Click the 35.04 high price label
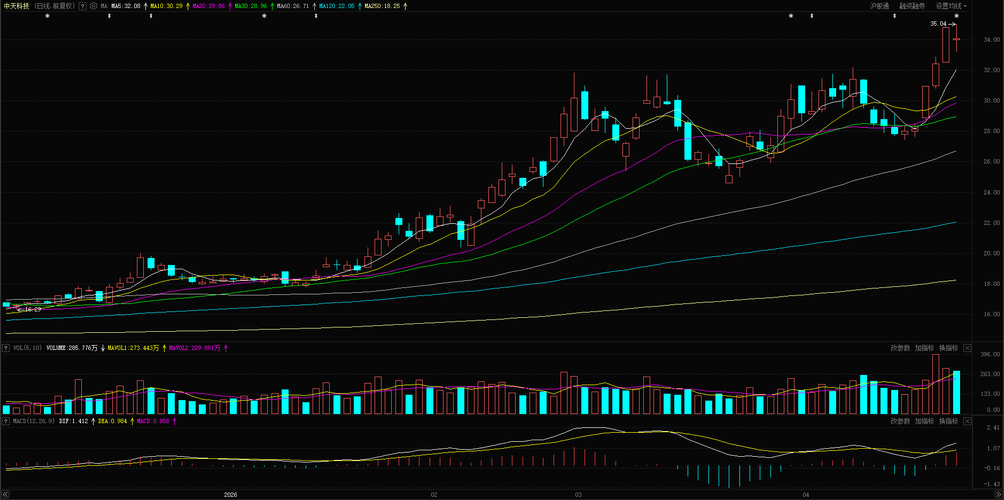 point(938,24)
